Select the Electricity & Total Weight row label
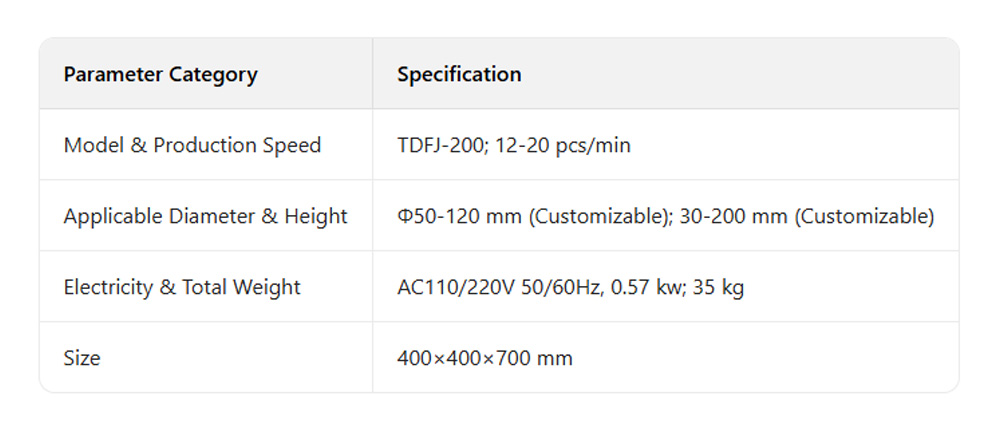The width and height of the screenshot is (1000, 430). click(182, 287)
